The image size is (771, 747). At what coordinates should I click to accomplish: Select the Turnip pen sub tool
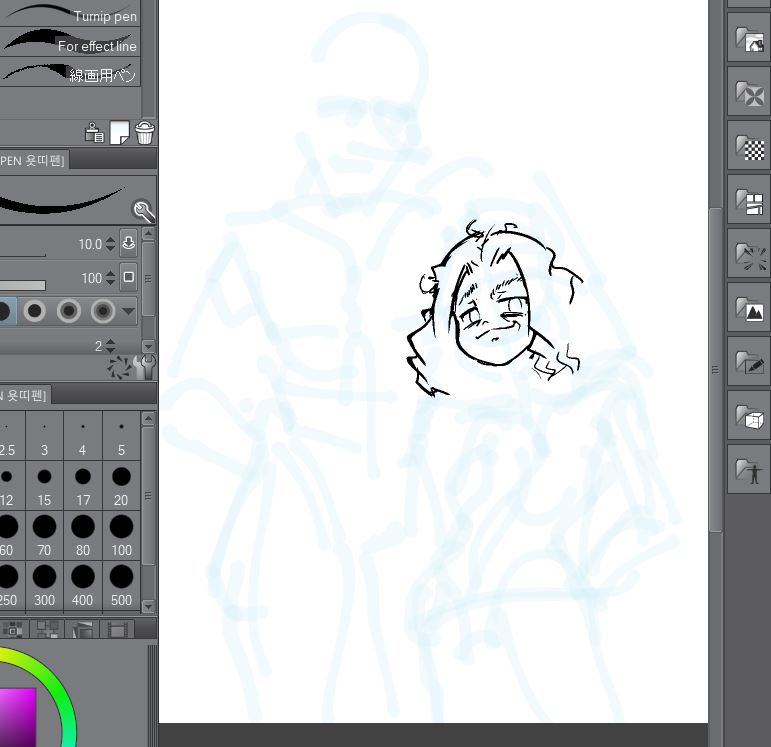[x=70, y=14]
